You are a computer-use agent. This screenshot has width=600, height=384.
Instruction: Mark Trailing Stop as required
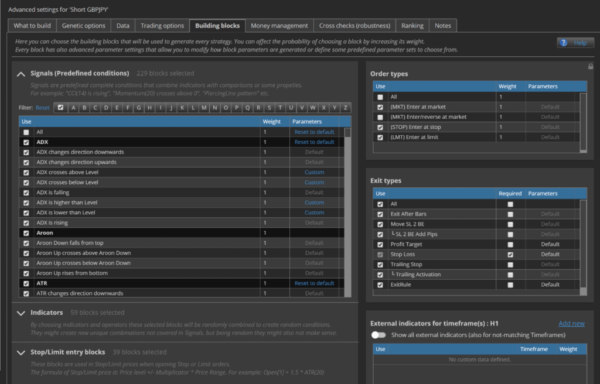click(x=510, y=265)
